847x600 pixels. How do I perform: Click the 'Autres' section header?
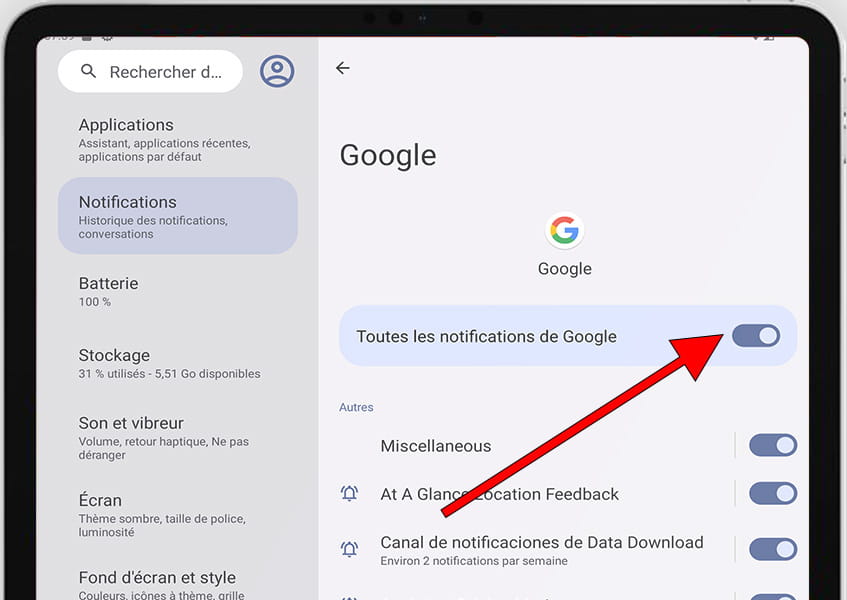click(356, 407)
